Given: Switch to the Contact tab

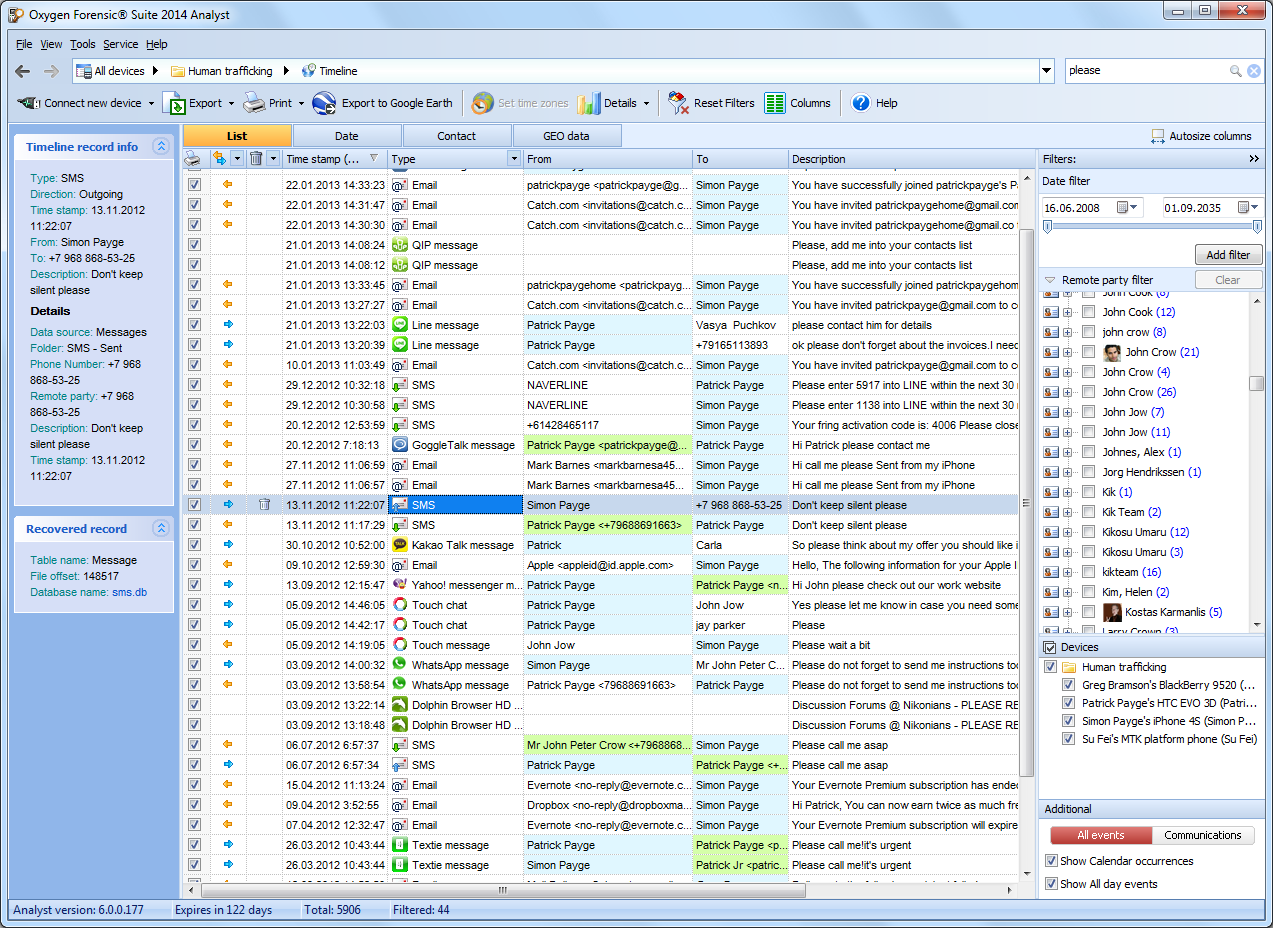Looking at the screenshot, I should (x=457, y=136).
